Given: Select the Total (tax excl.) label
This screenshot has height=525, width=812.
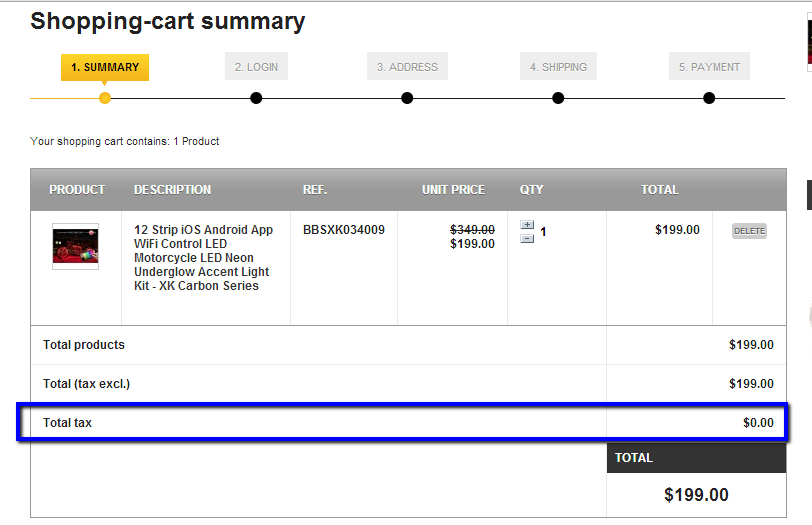Looking at the screenshot, I should pos(86,384).
